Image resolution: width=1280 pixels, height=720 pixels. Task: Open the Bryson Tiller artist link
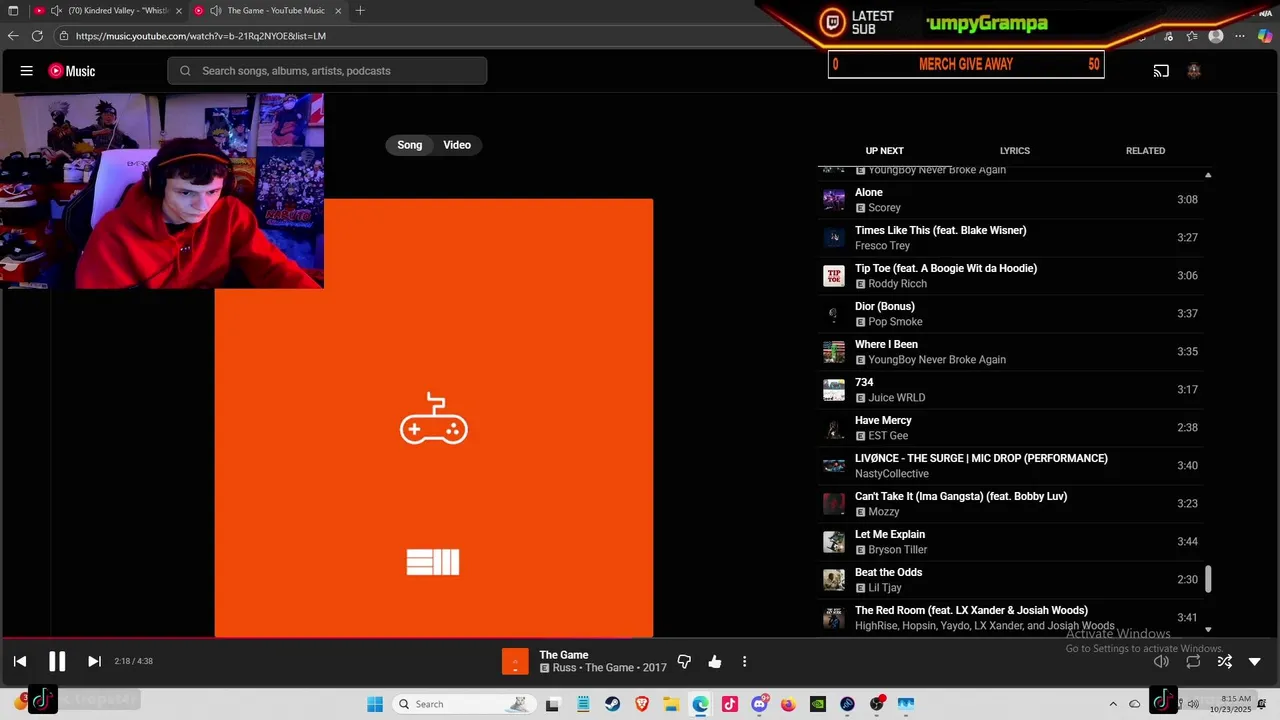(x=897, y=550)
